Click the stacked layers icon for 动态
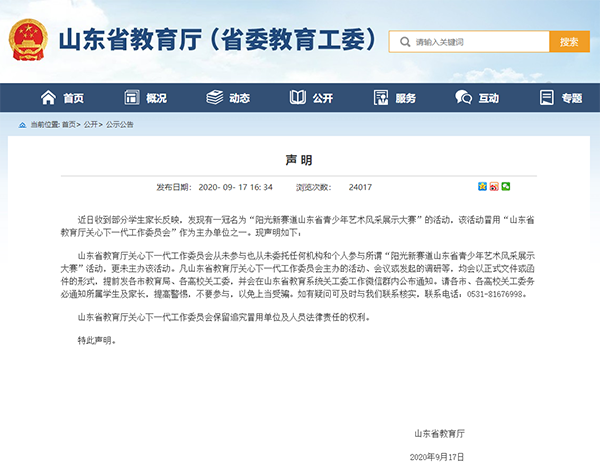600x469 pixels. (214, 98)
